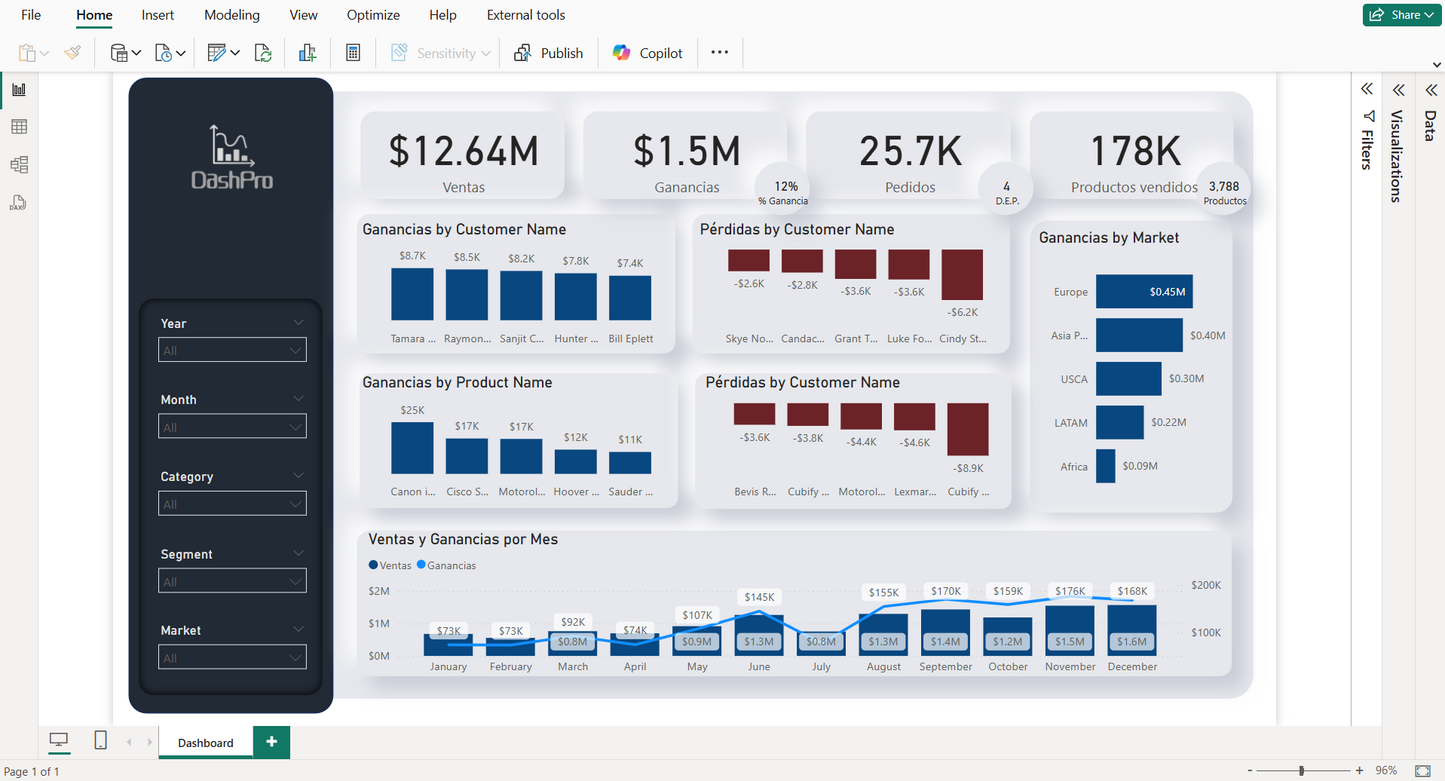Image resolution: width=1445 pixels, height=781 pixels.
Task: Click the Cindy St... loss bar
Action: (962, 275)
